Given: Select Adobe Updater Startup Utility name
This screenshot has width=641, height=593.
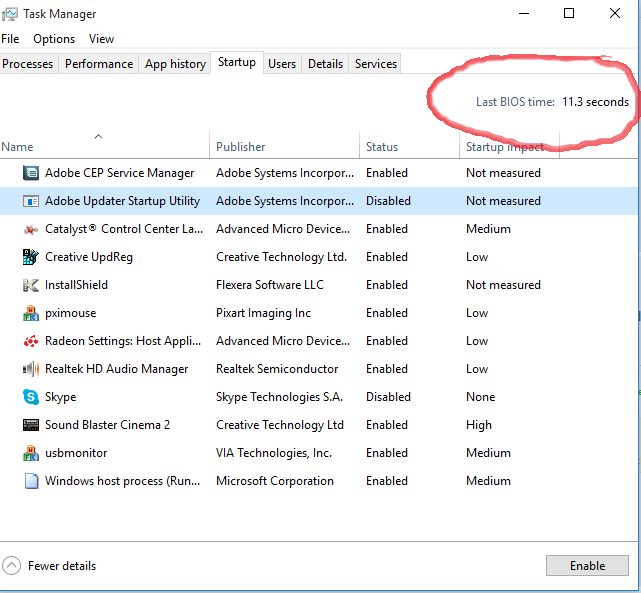Looking at the screenshot, I should point(122,201).
